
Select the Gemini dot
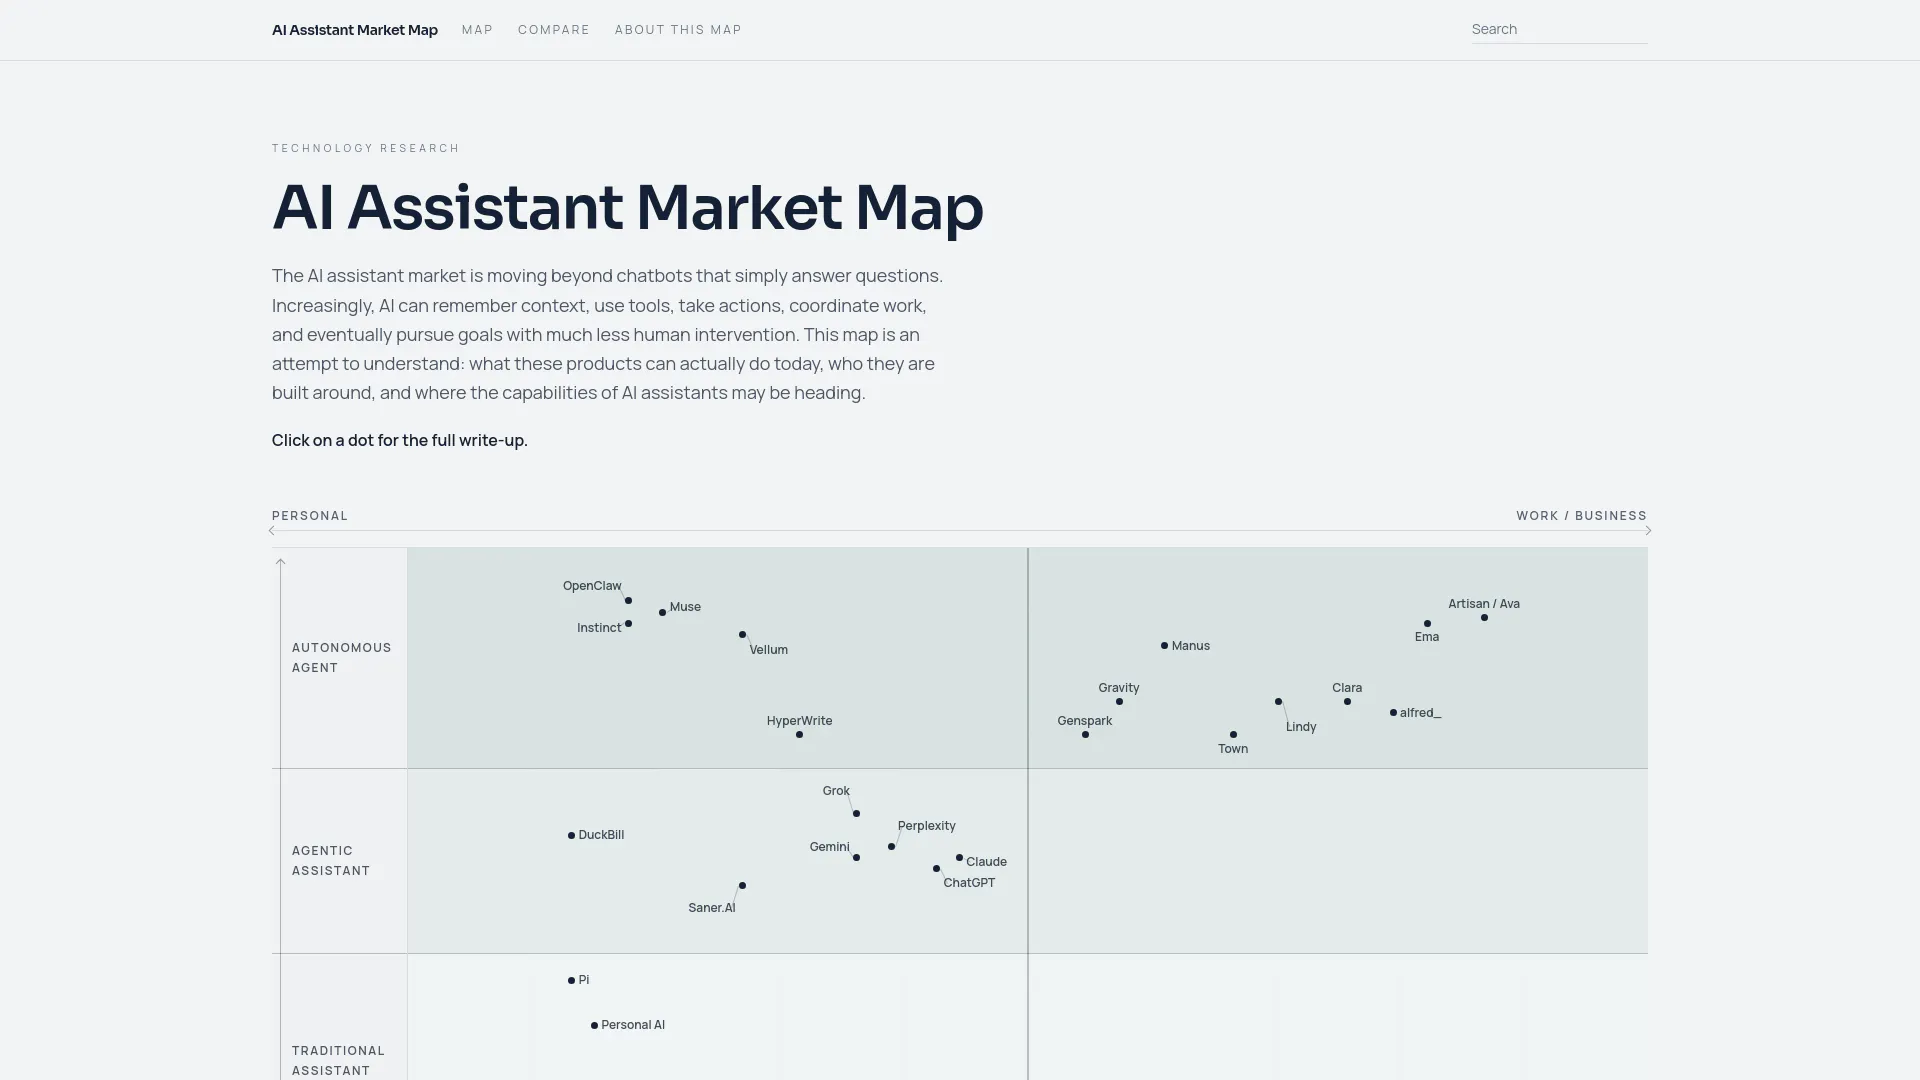856,858
